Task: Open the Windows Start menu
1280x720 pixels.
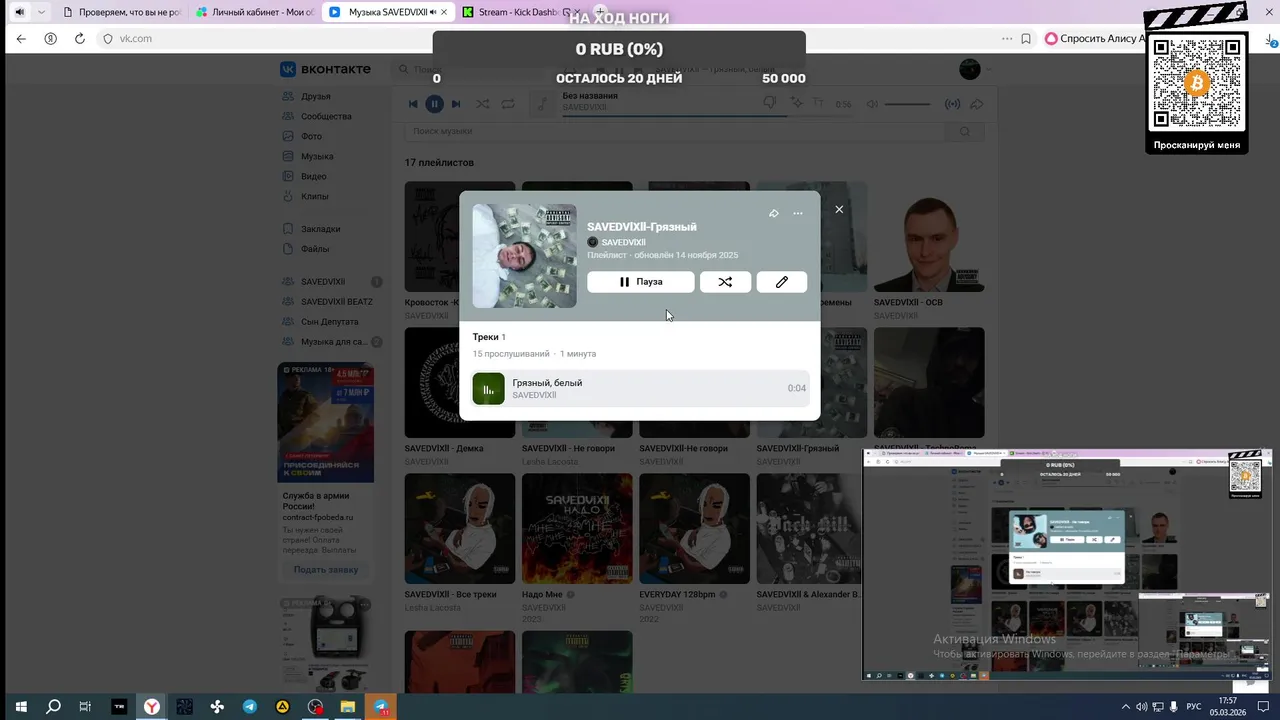Action: coord(20,706)
